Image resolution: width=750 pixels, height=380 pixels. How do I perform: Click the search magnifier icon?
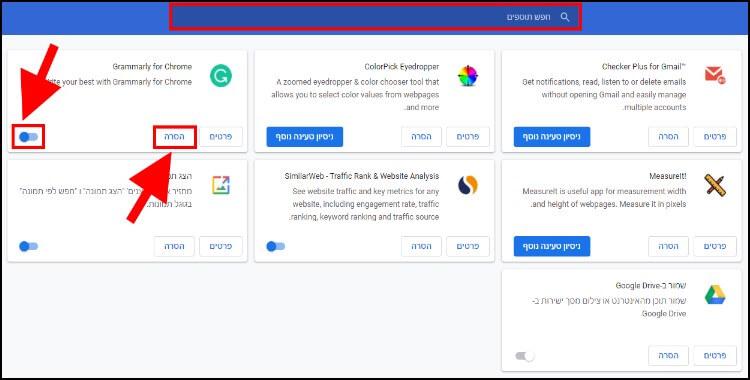pos(565,17)
